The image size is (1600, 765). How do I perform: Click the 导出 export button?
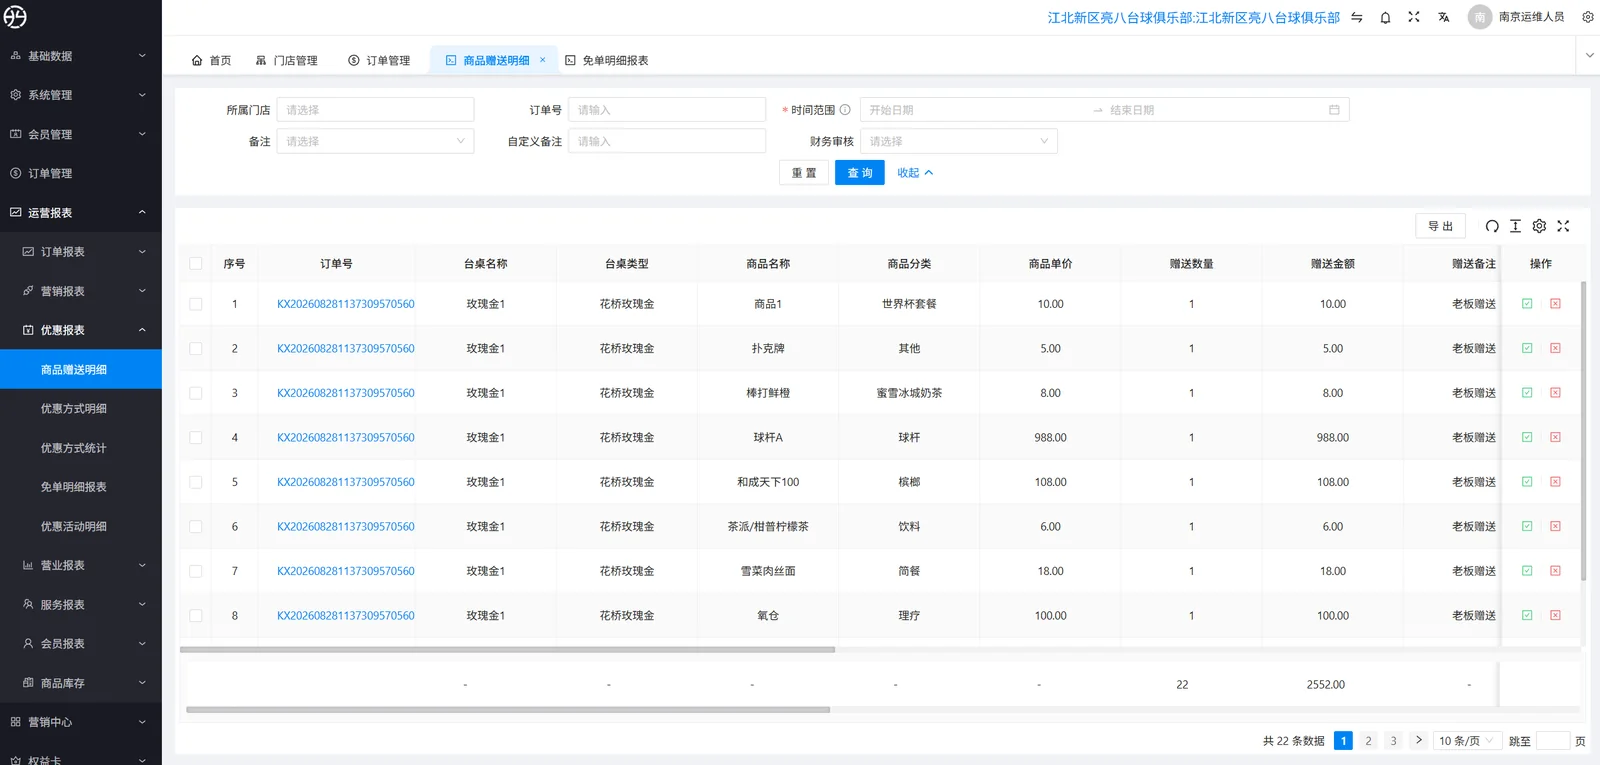tap(1440, 226)
